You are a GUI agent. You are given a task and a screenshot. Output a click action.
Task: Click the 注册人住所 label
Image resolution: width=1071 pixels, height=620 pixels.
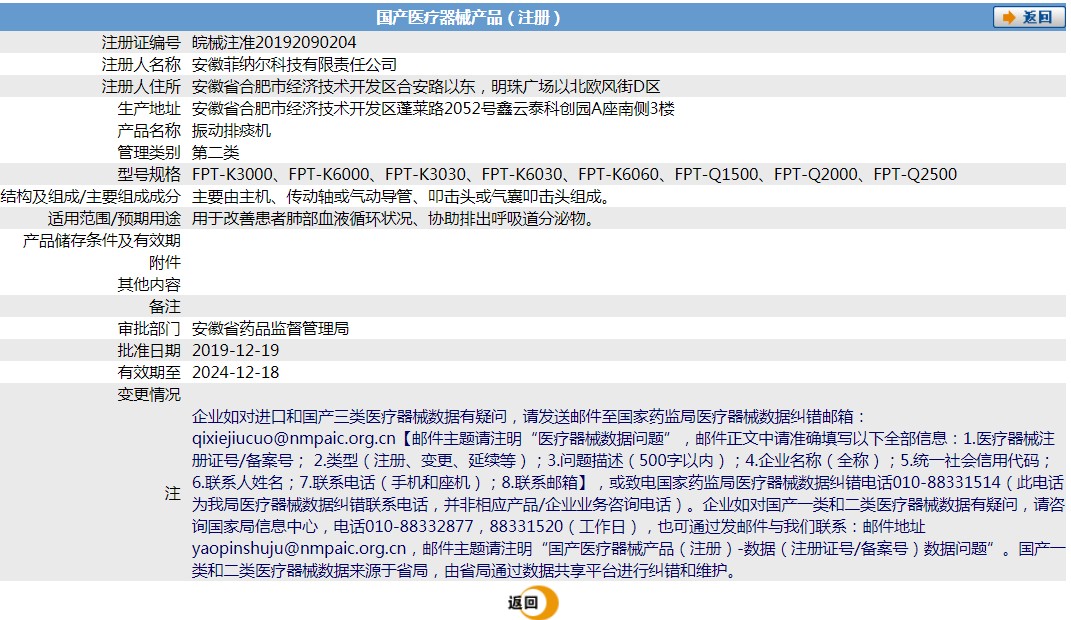(141, 87)
